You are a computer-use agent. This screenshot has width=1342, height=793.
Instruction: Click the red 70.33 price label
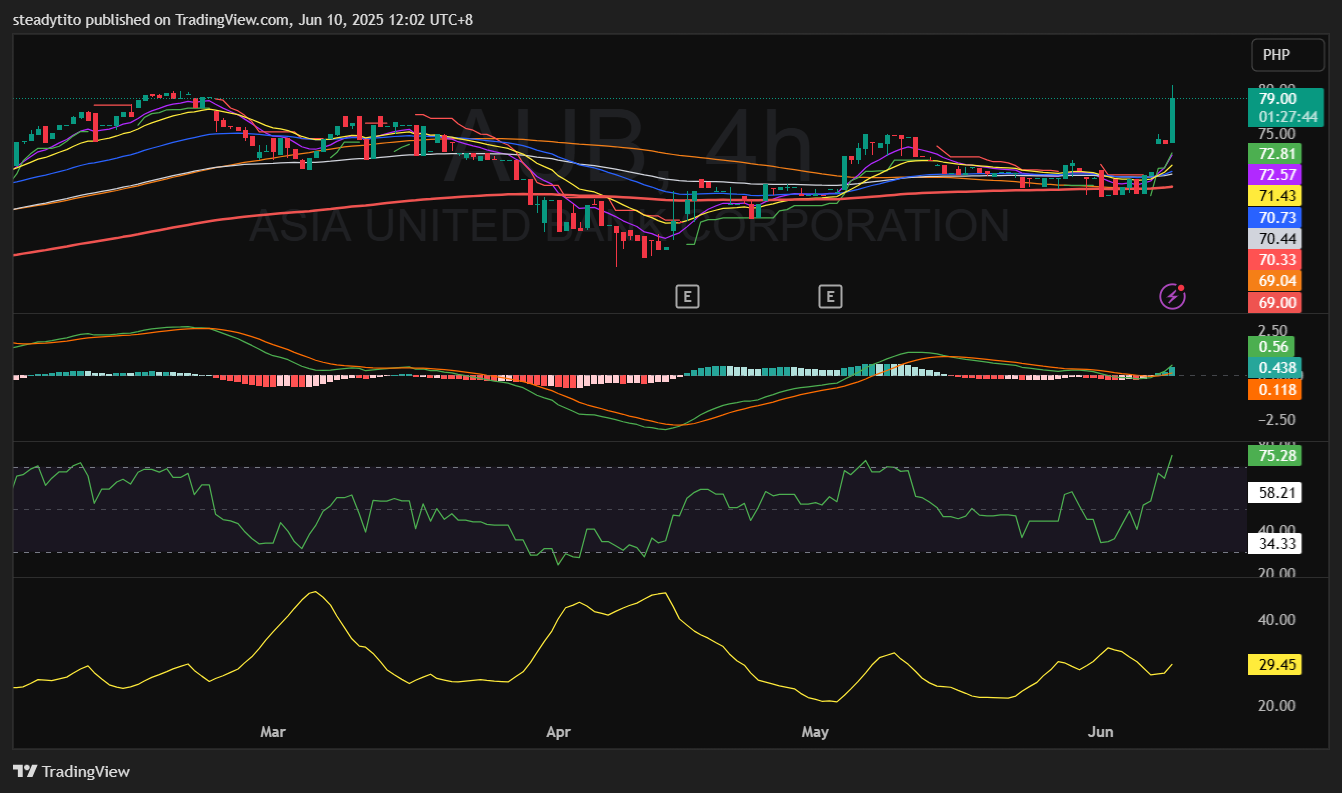click(x=1275, y=259)
